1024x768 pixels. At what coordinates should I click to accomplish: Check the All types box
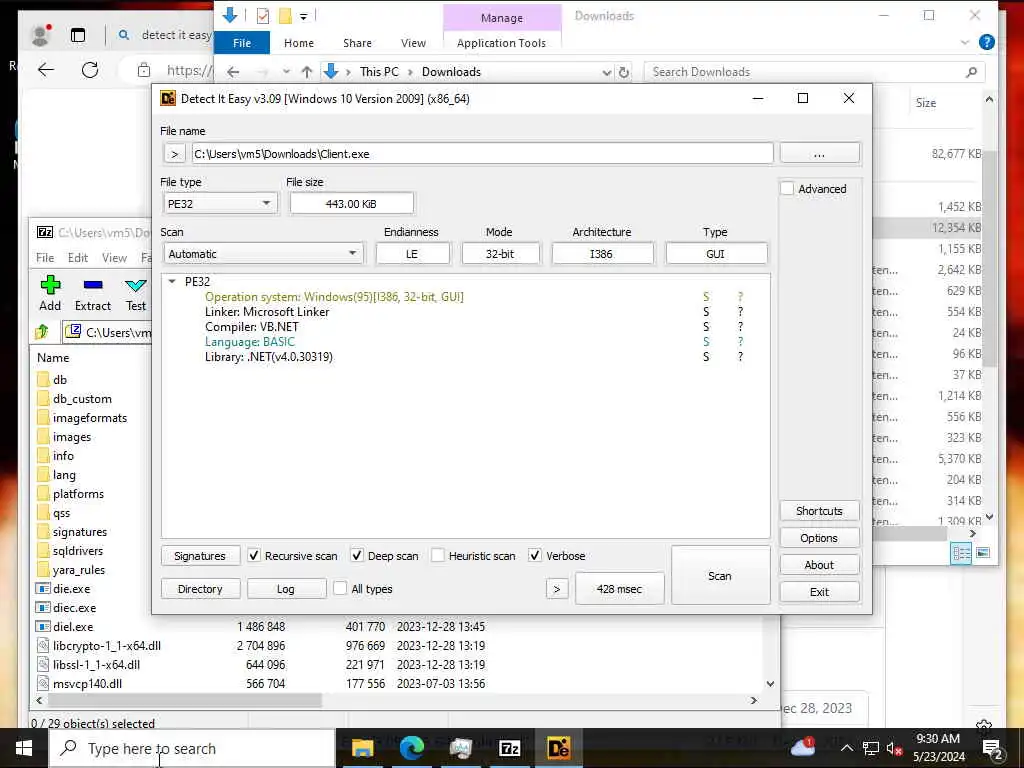340,588
